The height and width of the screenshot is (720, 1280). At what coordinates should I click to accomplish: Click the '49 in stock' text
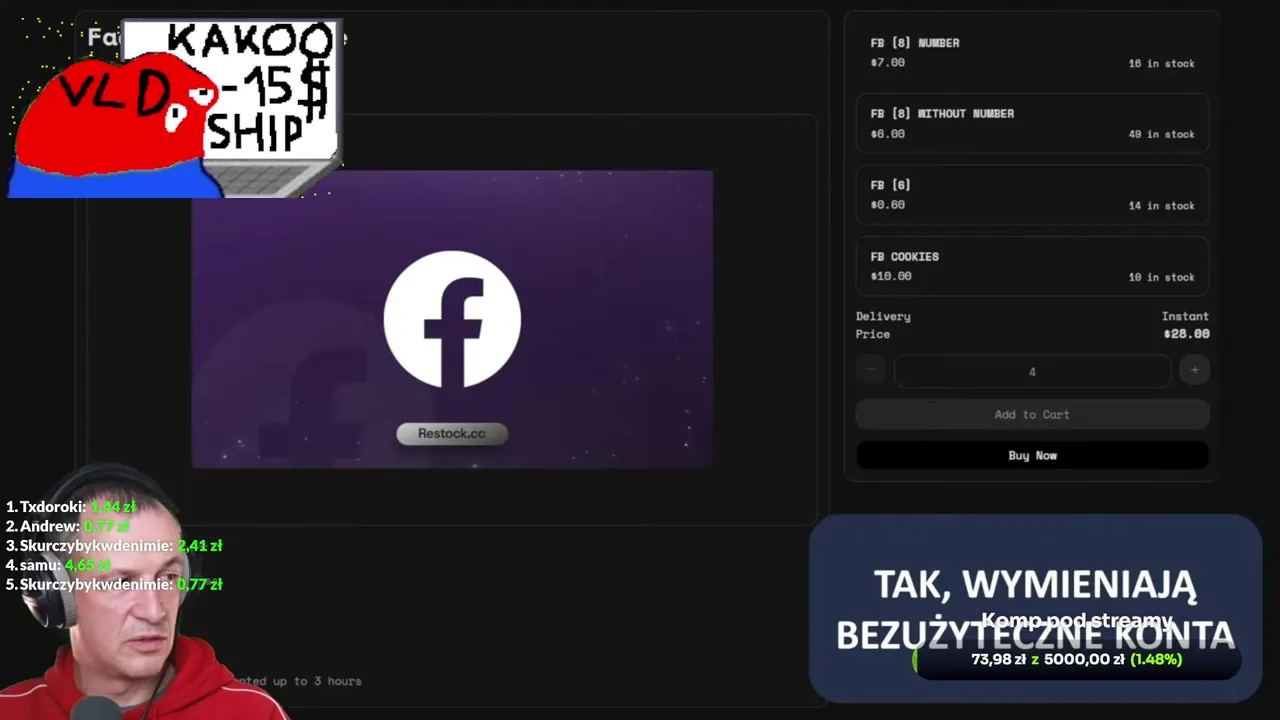click(1161, 134)
